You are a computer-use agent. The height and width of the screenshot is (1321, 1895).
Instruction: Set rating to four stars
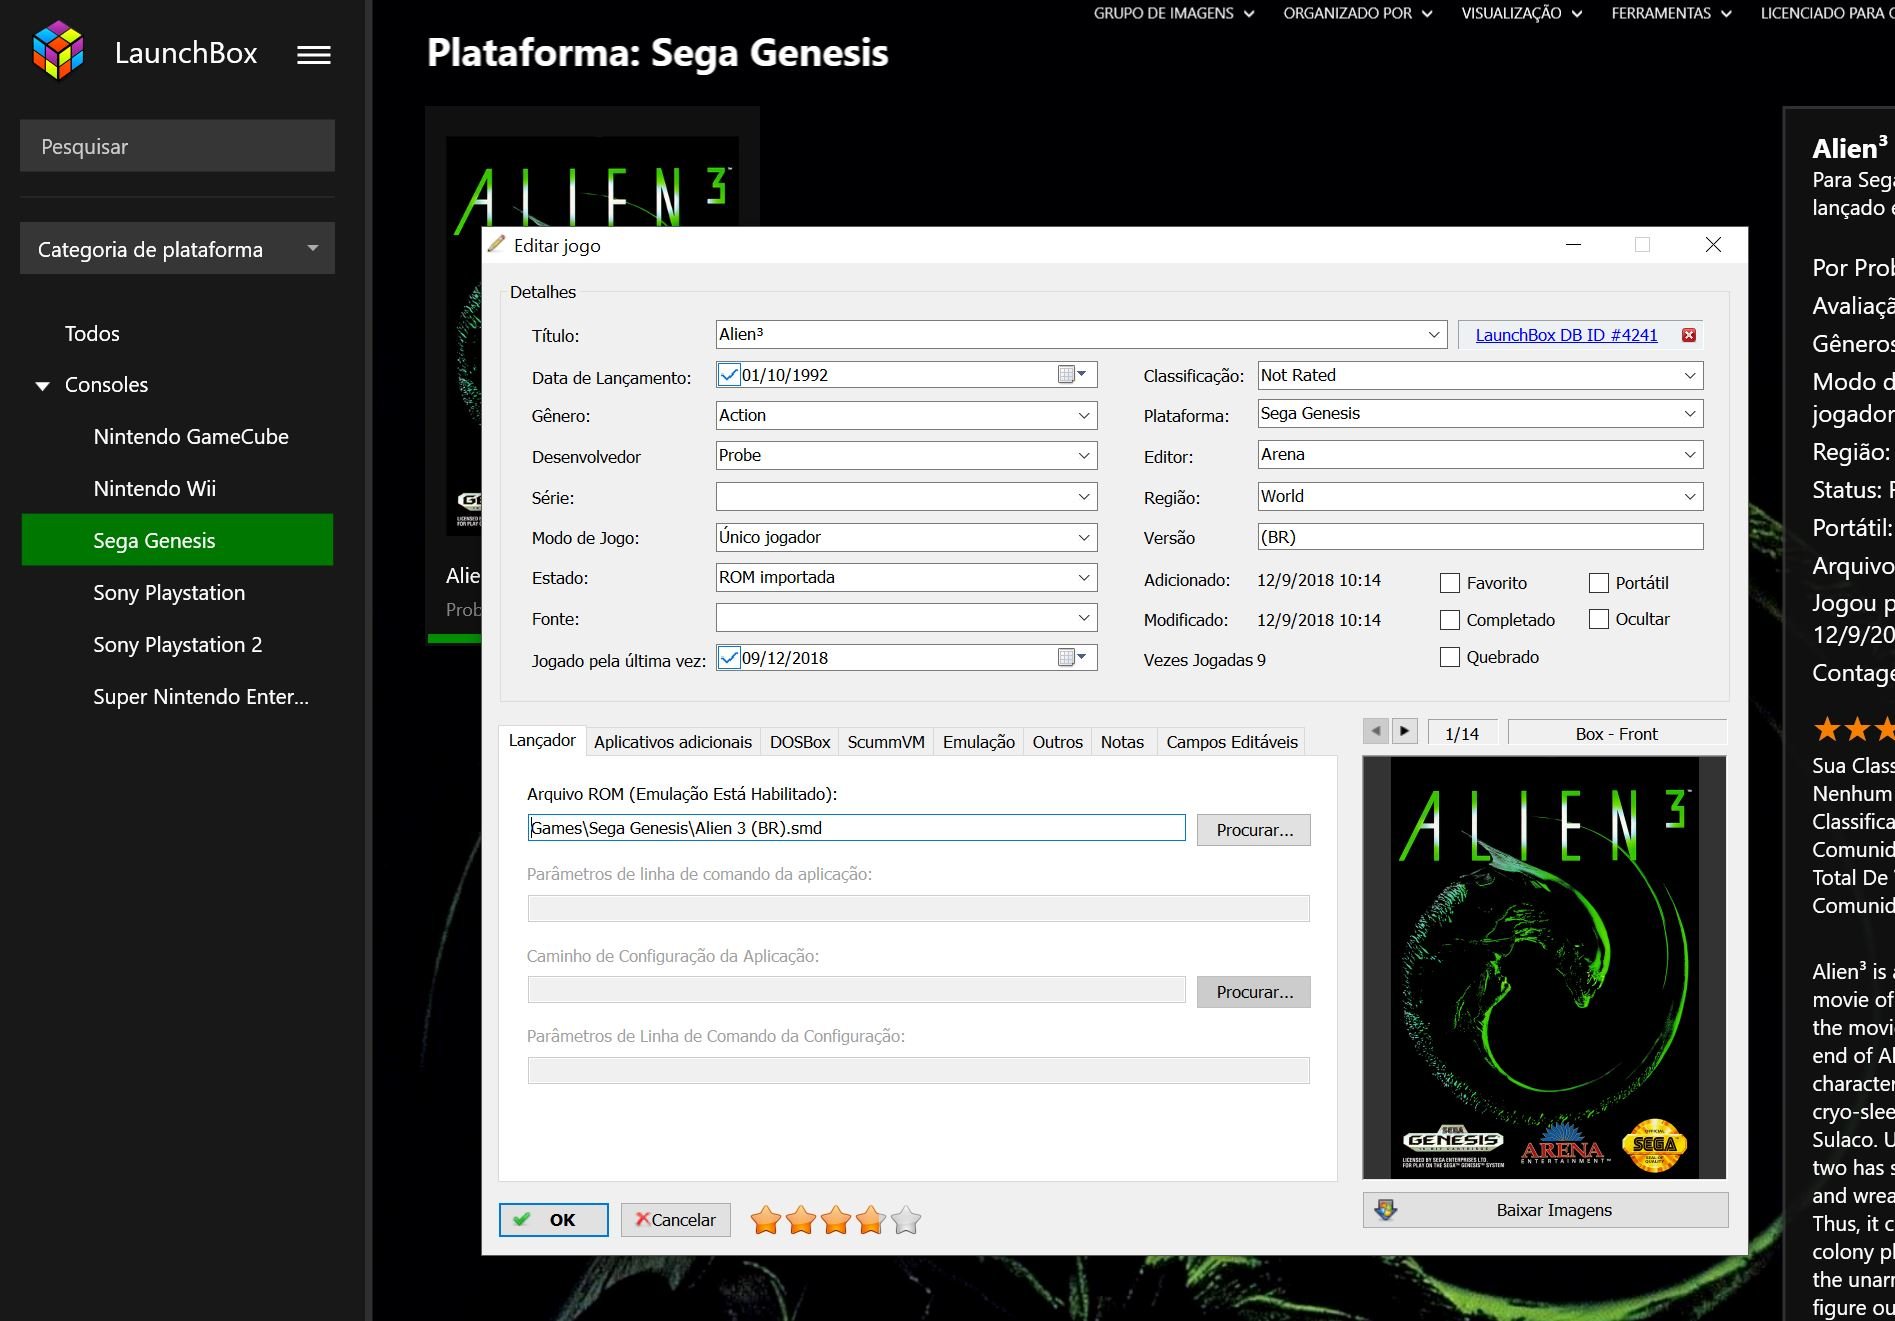(x=871, y=1220)
